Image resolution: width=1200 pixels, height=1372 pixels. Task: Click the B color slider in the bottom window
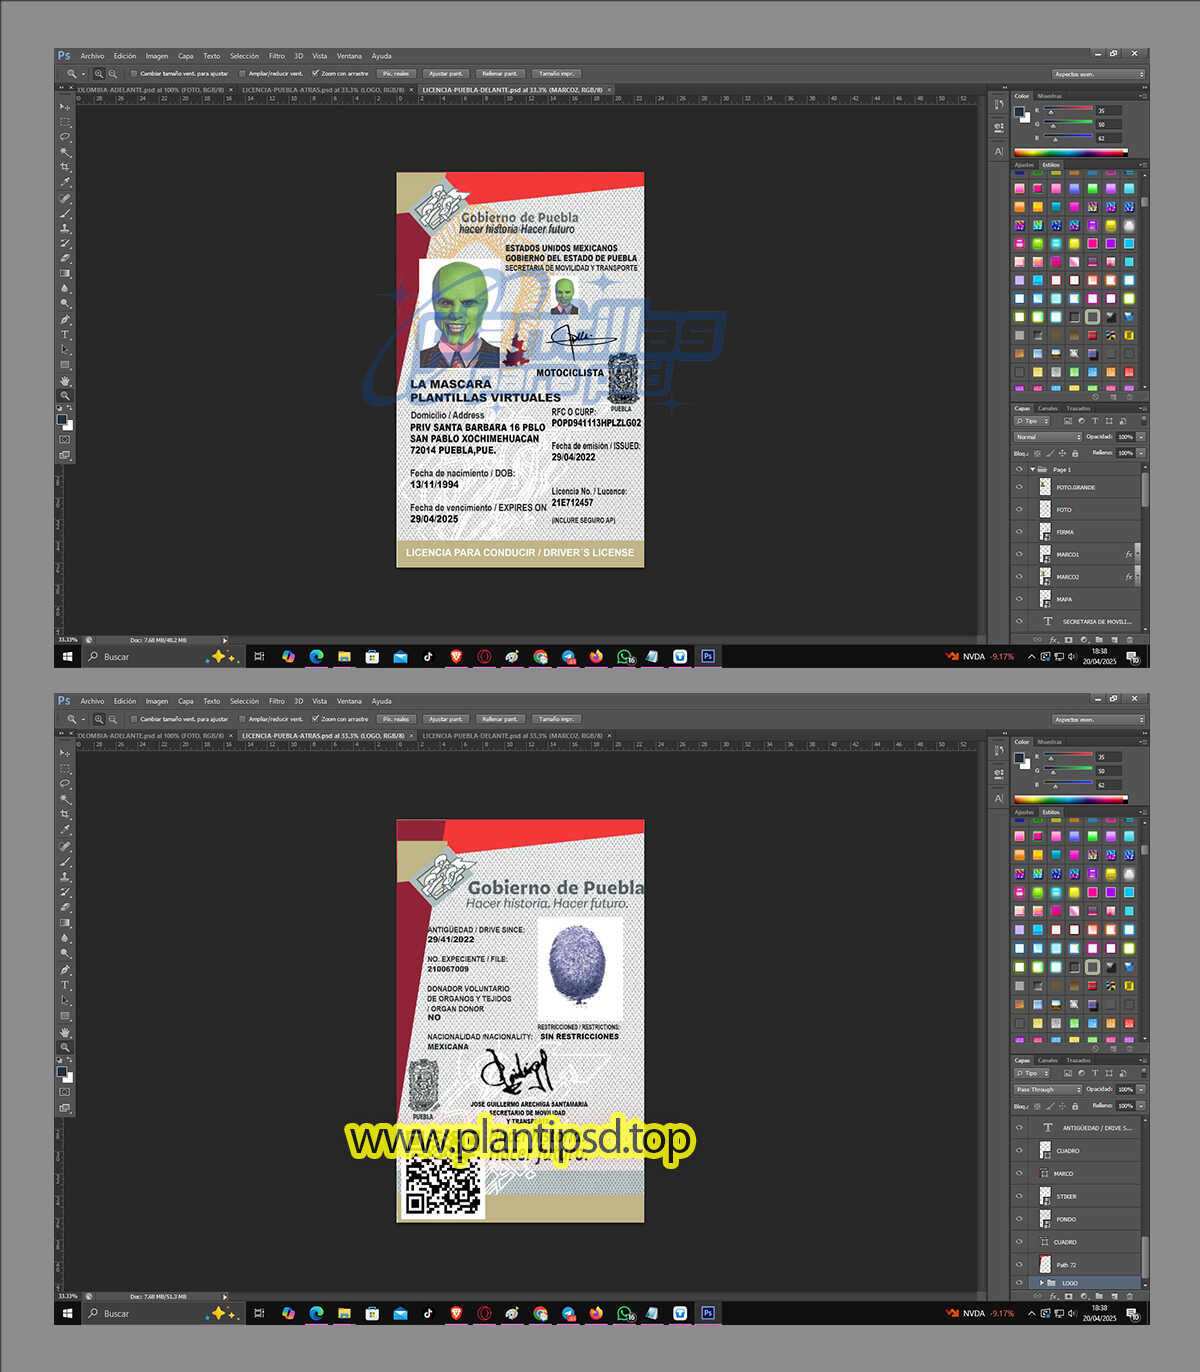pos(1068,784)
